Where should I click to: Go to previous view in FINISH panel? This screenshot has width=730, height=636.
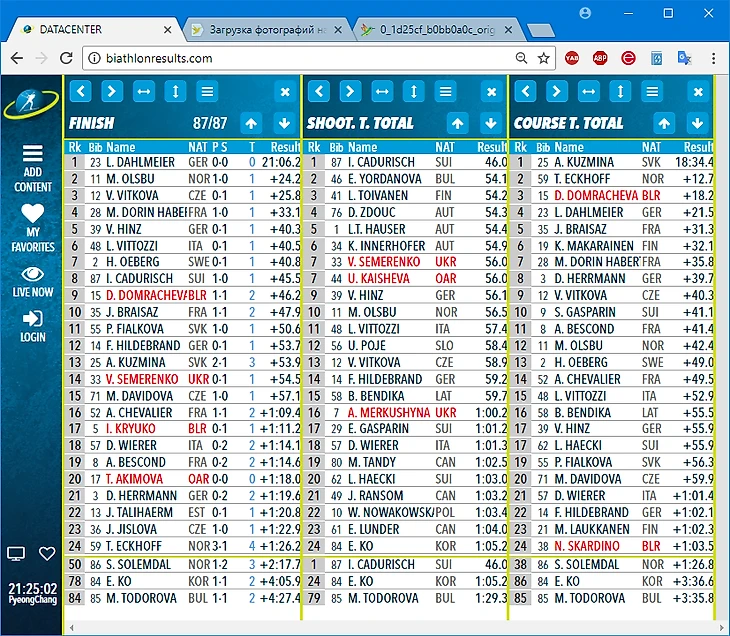tap(80, 92)
